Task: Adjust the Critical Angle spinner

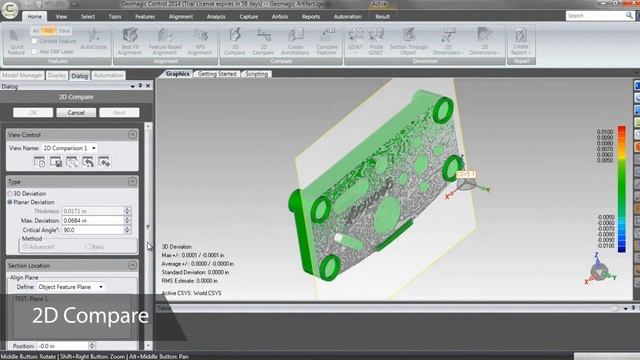Action: 127,230
